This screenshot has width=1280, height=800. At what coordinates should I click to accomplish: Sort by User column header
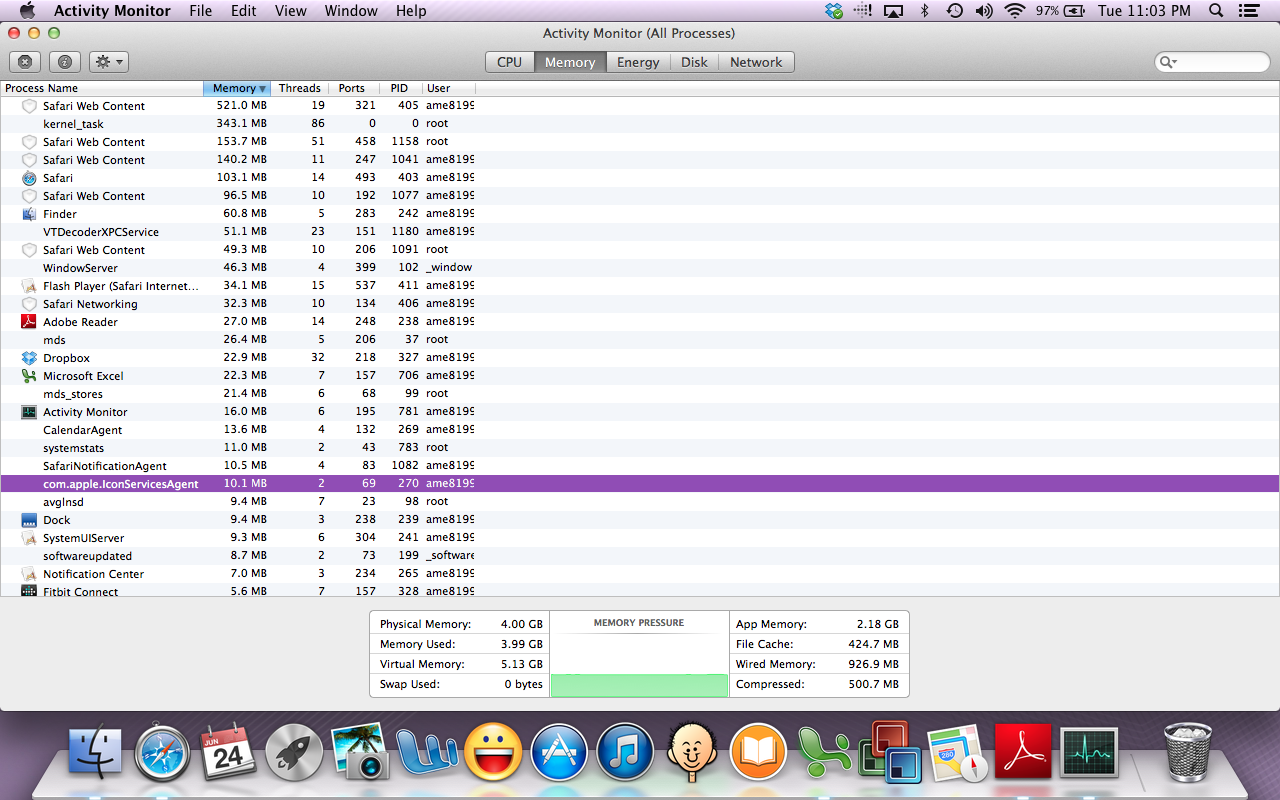click(448, 88)
